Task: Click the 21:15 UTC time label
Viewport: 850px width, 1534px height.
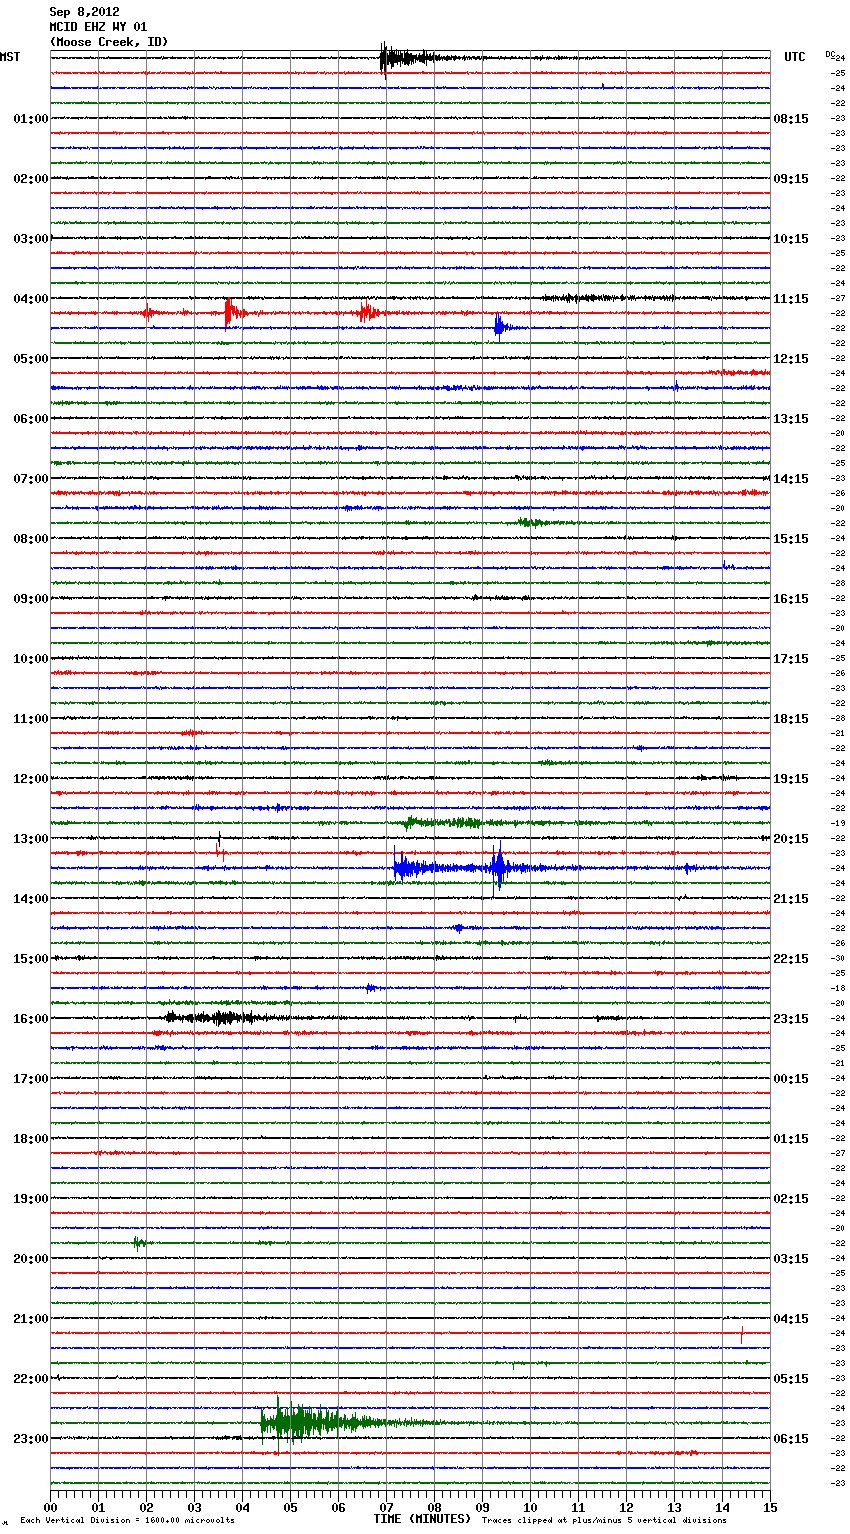Action: [791, 899]
